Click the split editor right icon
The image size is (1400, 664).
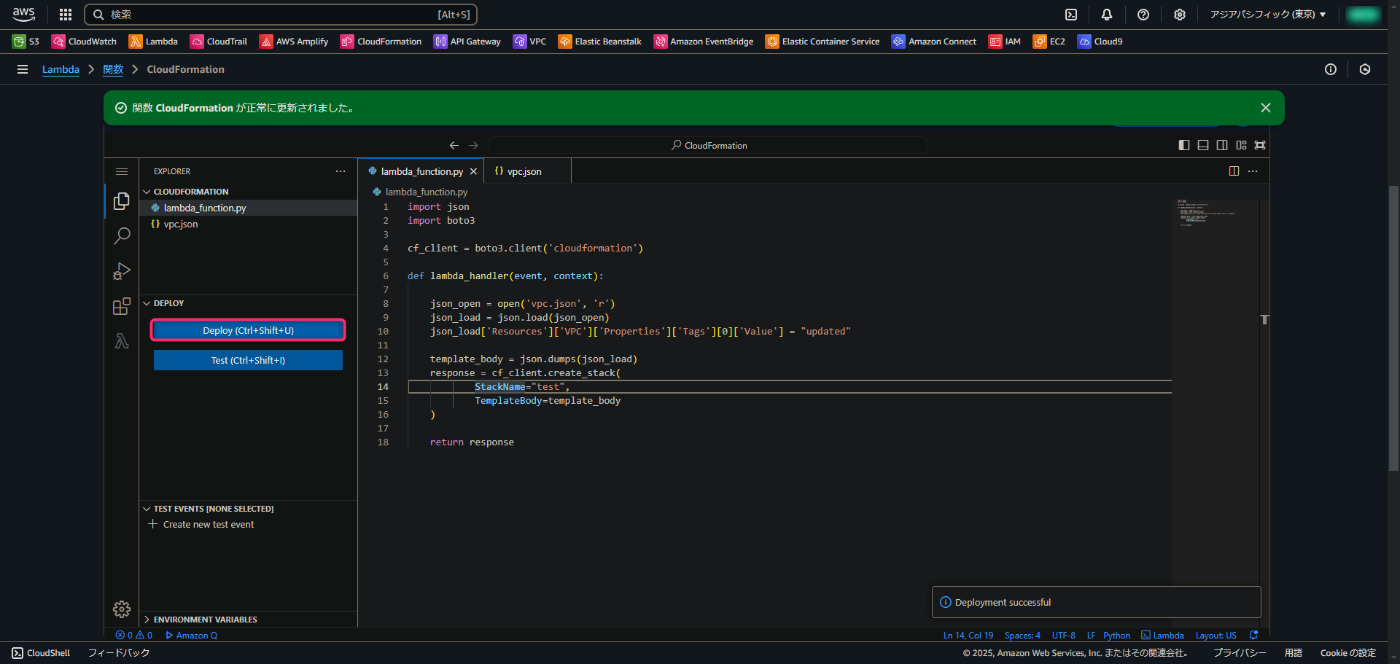point(1234,171)
